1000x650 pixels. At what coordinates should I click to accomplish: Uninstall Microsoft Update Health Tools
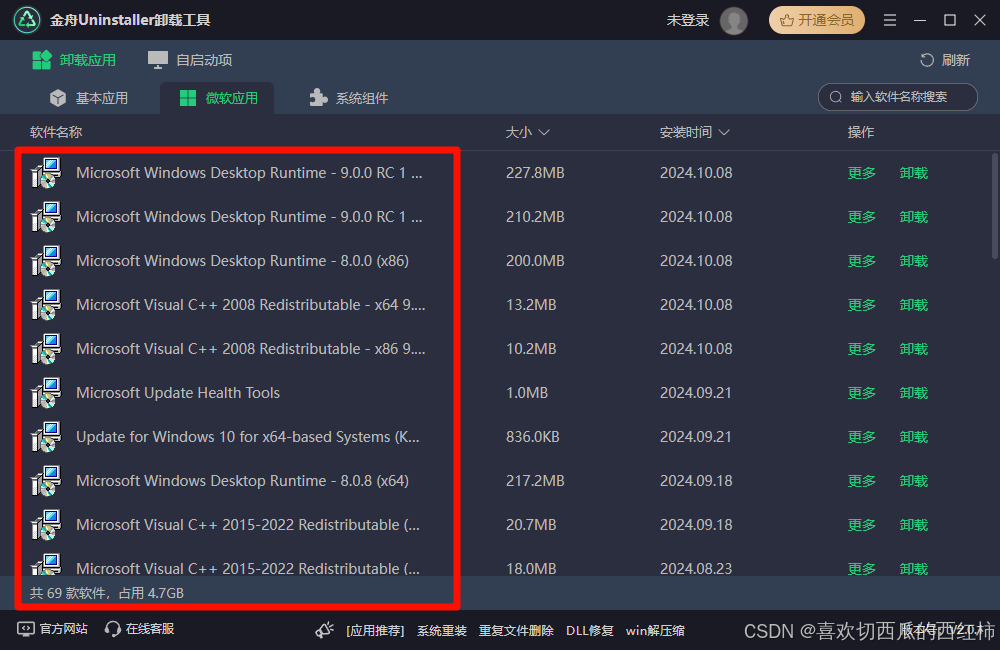[913, 393]
